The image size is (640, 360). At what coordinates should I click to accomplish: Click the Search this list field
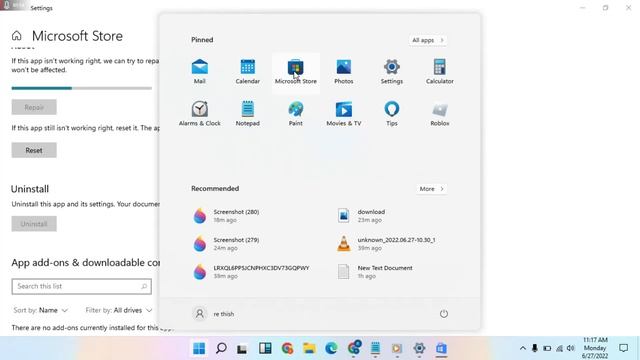(82, 287)
